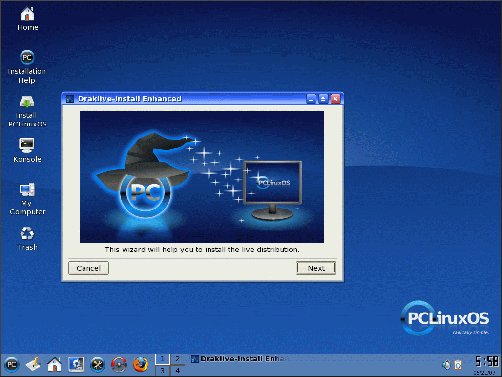This screenshot has height=377, width=502.
Task: Click Cancel in the install wizard
Action: point(88,268)
